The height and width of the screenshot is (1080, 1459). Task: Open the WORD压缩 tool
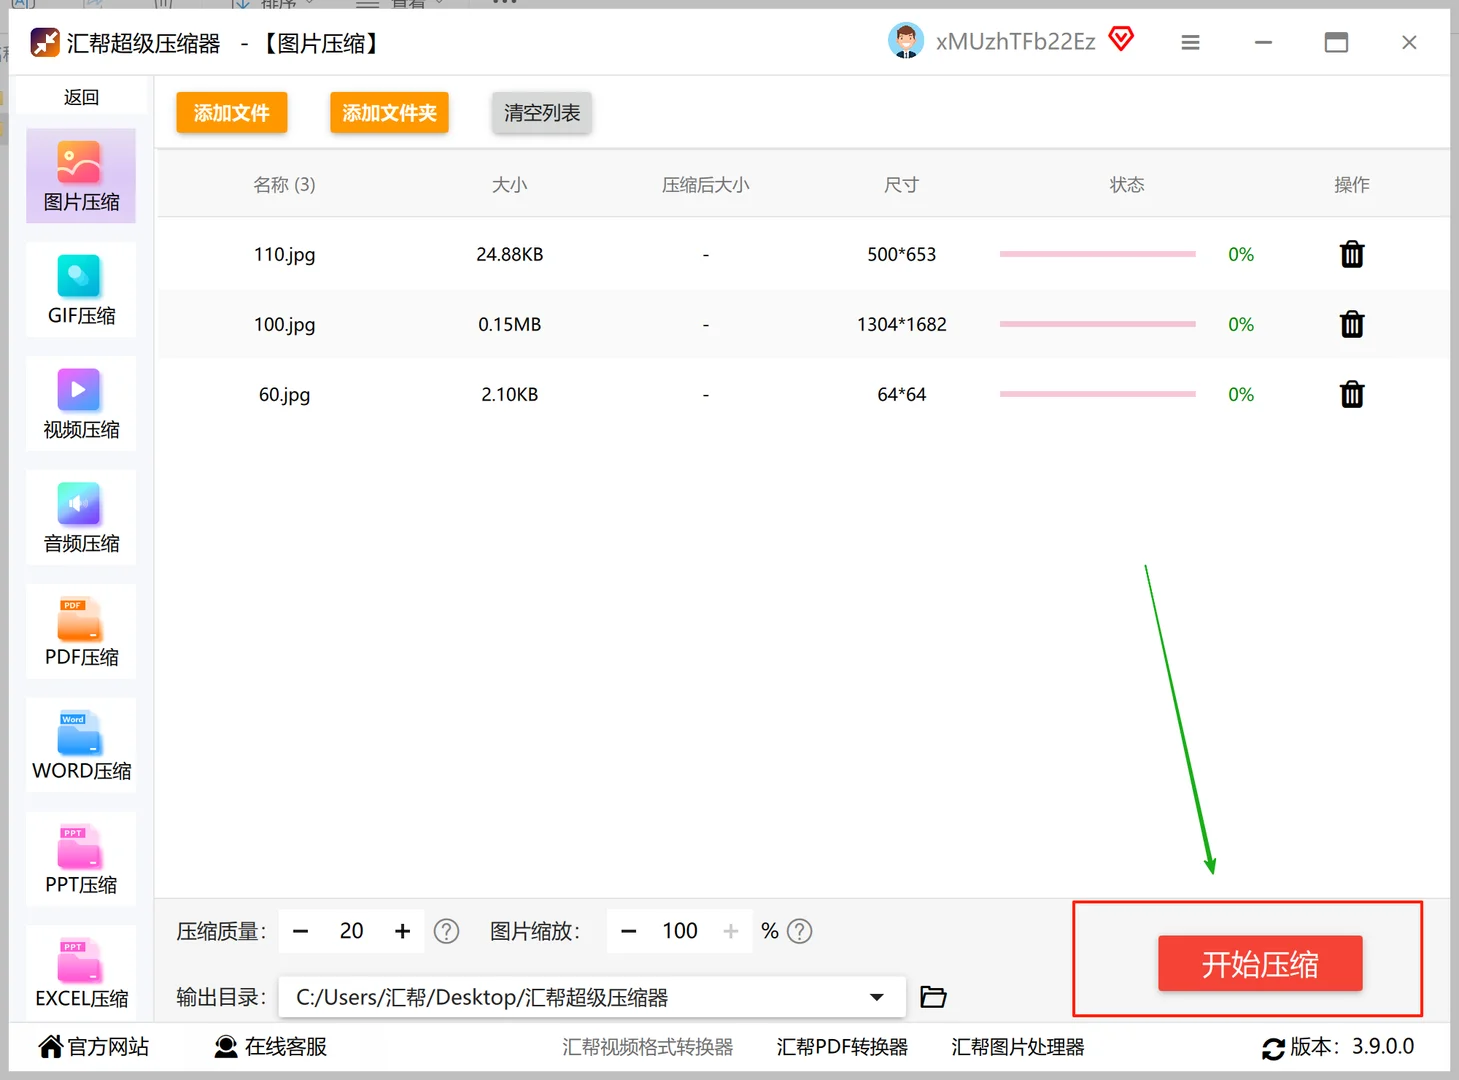point(80,744)
